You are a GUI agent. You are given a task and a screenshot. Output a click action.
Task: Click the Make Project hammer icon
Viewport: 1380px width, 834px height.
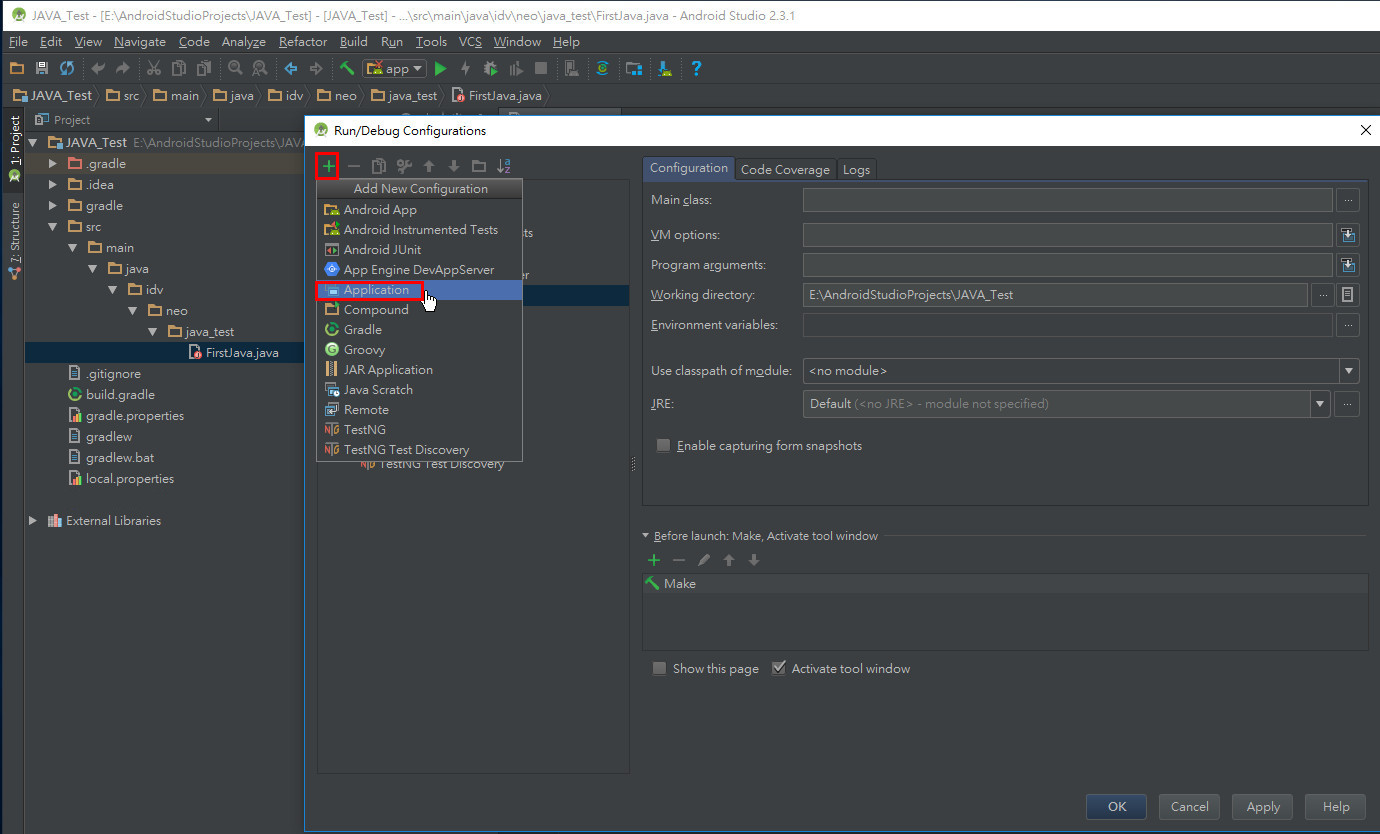click(346, 68)
